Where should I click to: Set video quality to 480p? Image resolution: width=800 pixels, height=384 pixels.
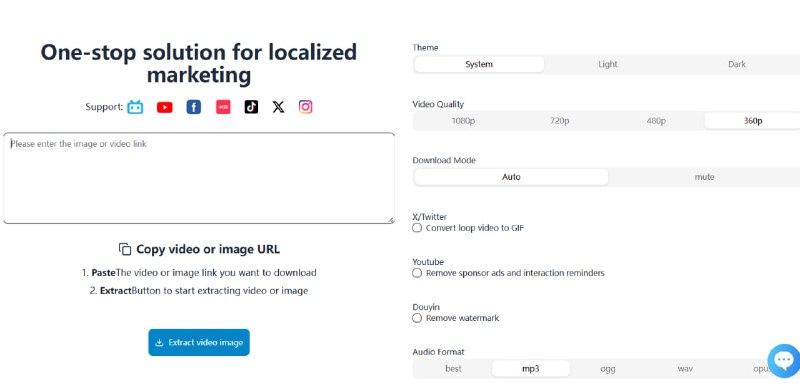point(656,121)
